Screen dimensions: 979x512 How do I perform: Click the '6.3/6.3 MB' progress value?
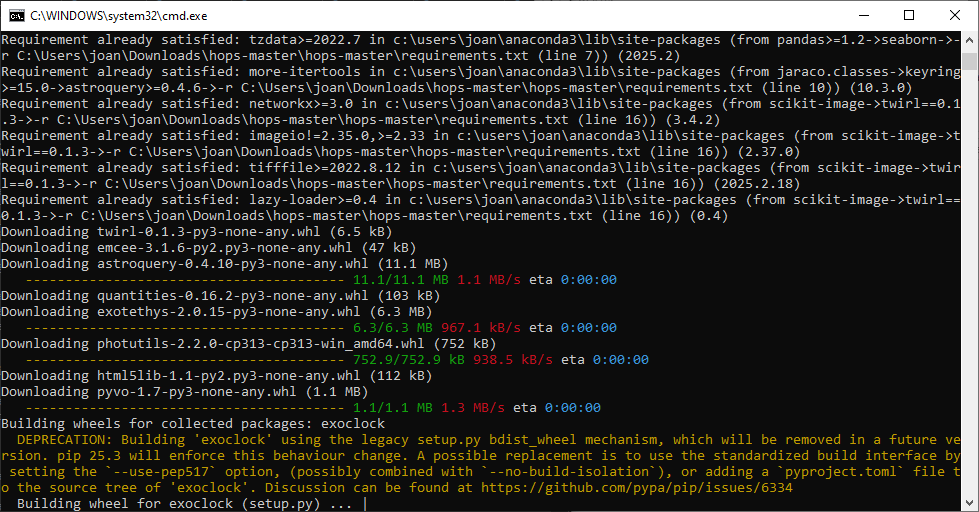393,328
